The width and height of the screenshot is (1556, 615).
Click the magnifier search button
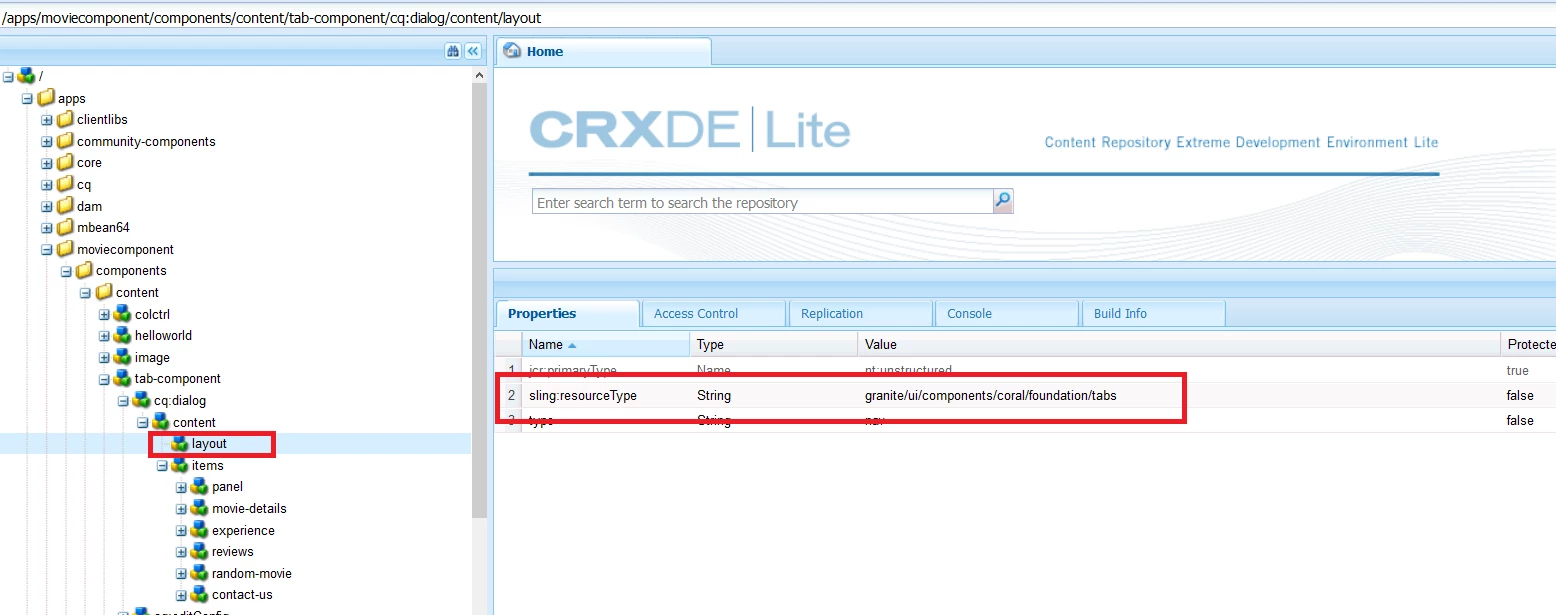coord(1003,201)
